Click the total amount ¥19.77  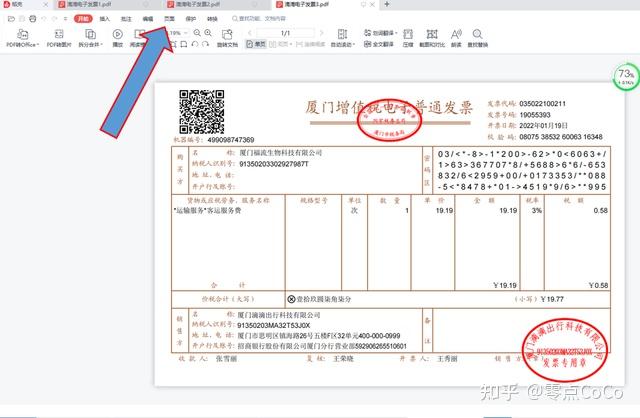(x=552, y=299)
